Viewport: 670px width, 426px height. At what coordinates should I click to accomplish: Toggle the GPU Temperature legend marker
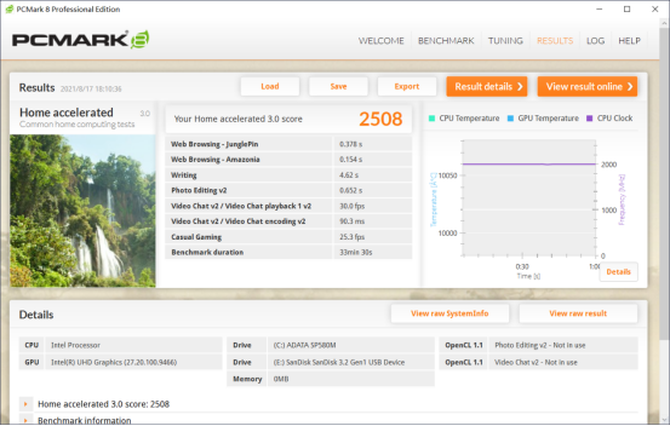[x=510, y=118]
